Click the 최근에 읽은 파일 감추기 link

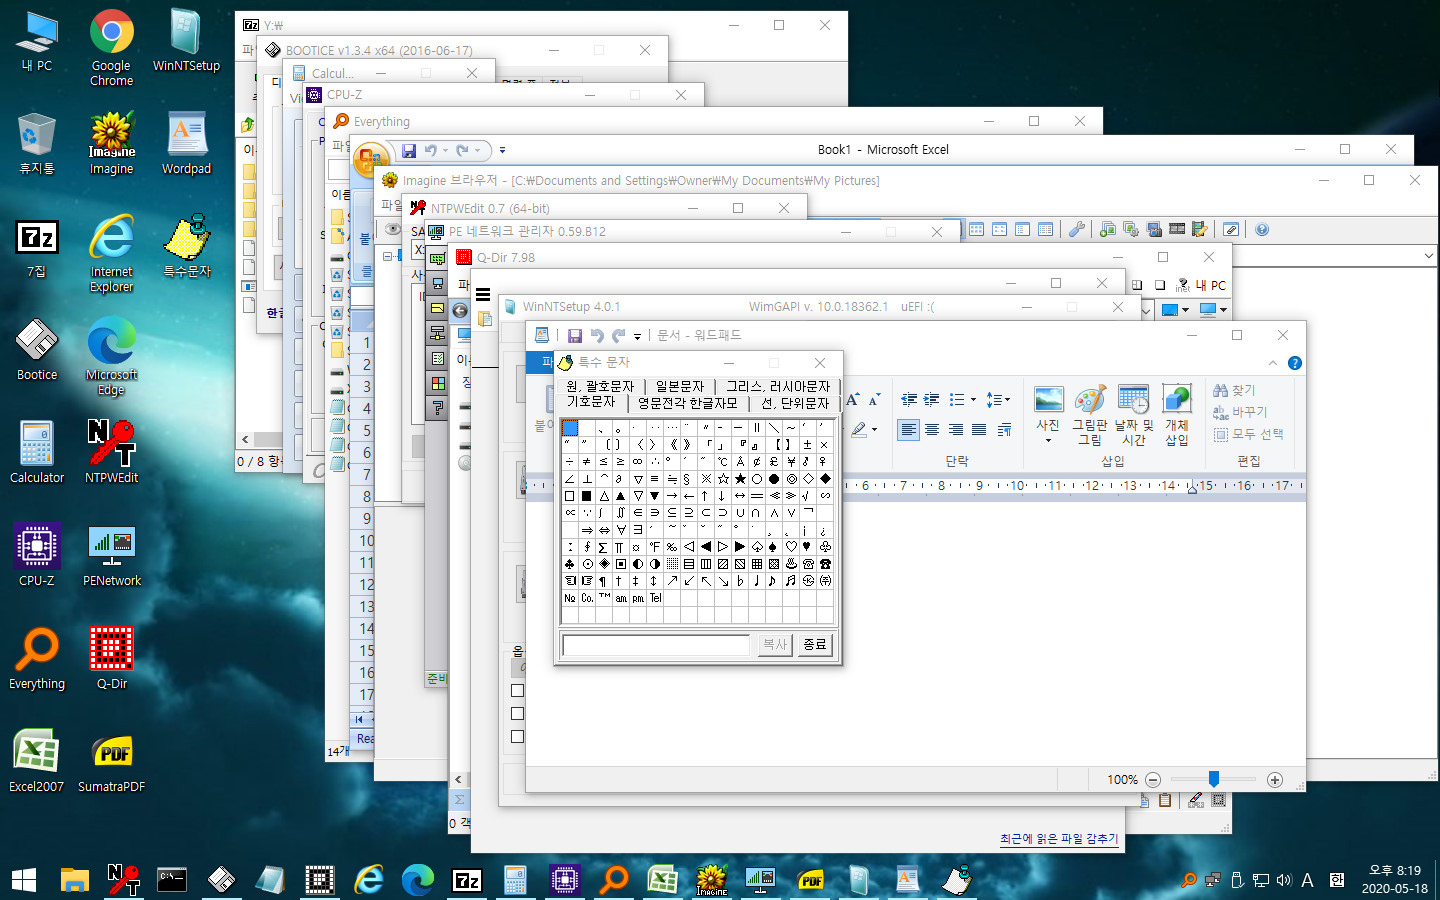point(1059,839)
